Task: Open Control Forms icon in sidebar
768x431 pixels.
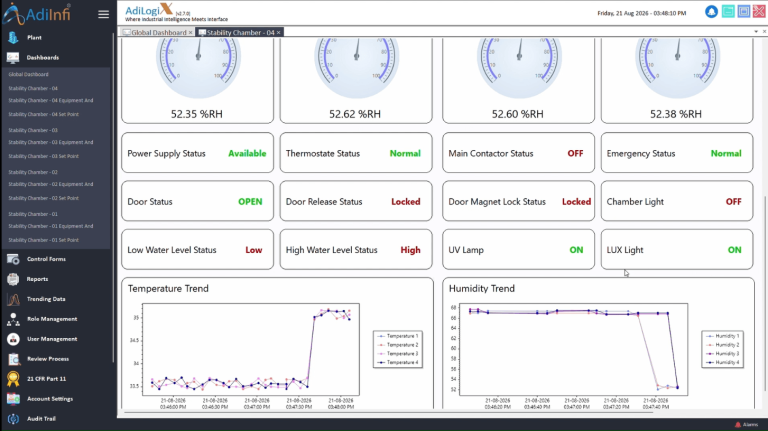Action: (13, 259)
